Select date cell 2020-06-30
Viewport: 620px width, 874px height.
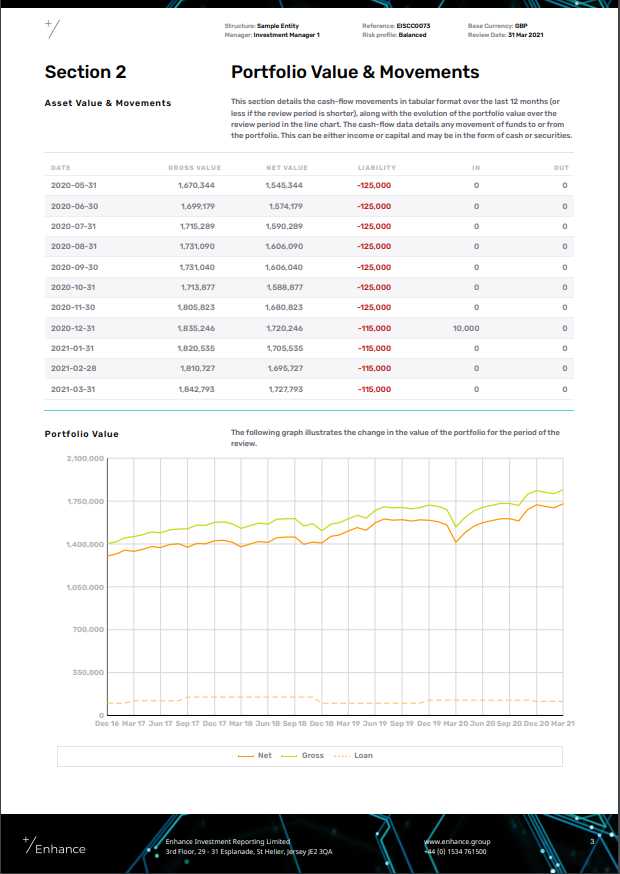point(74,206)
